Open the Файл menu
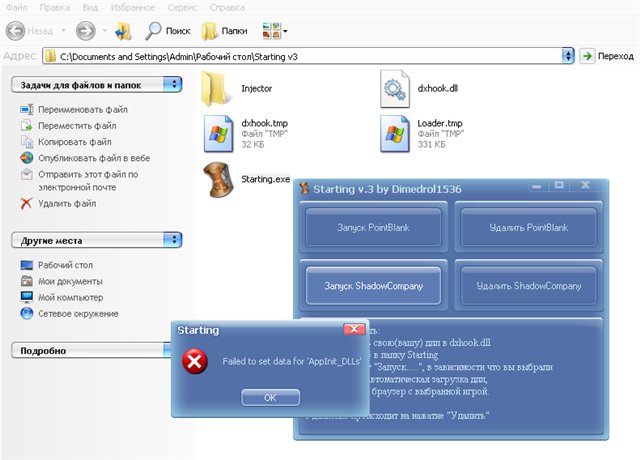 [16, 7]
